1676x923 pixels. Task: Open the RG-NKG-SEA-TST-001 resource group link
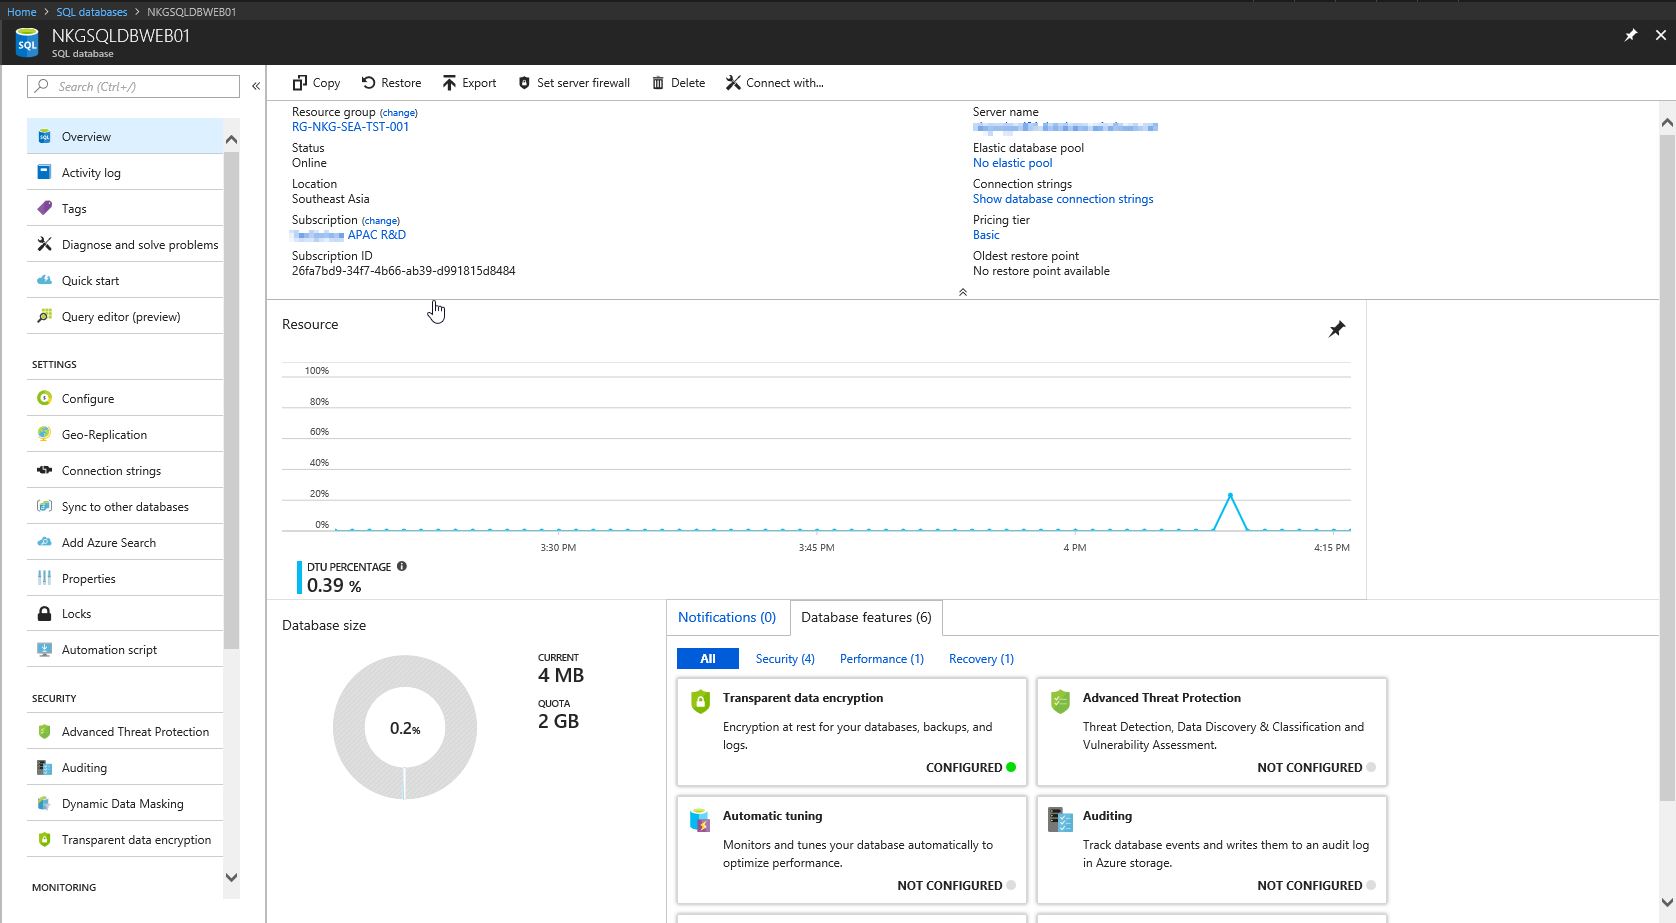(x=350, y=127)
